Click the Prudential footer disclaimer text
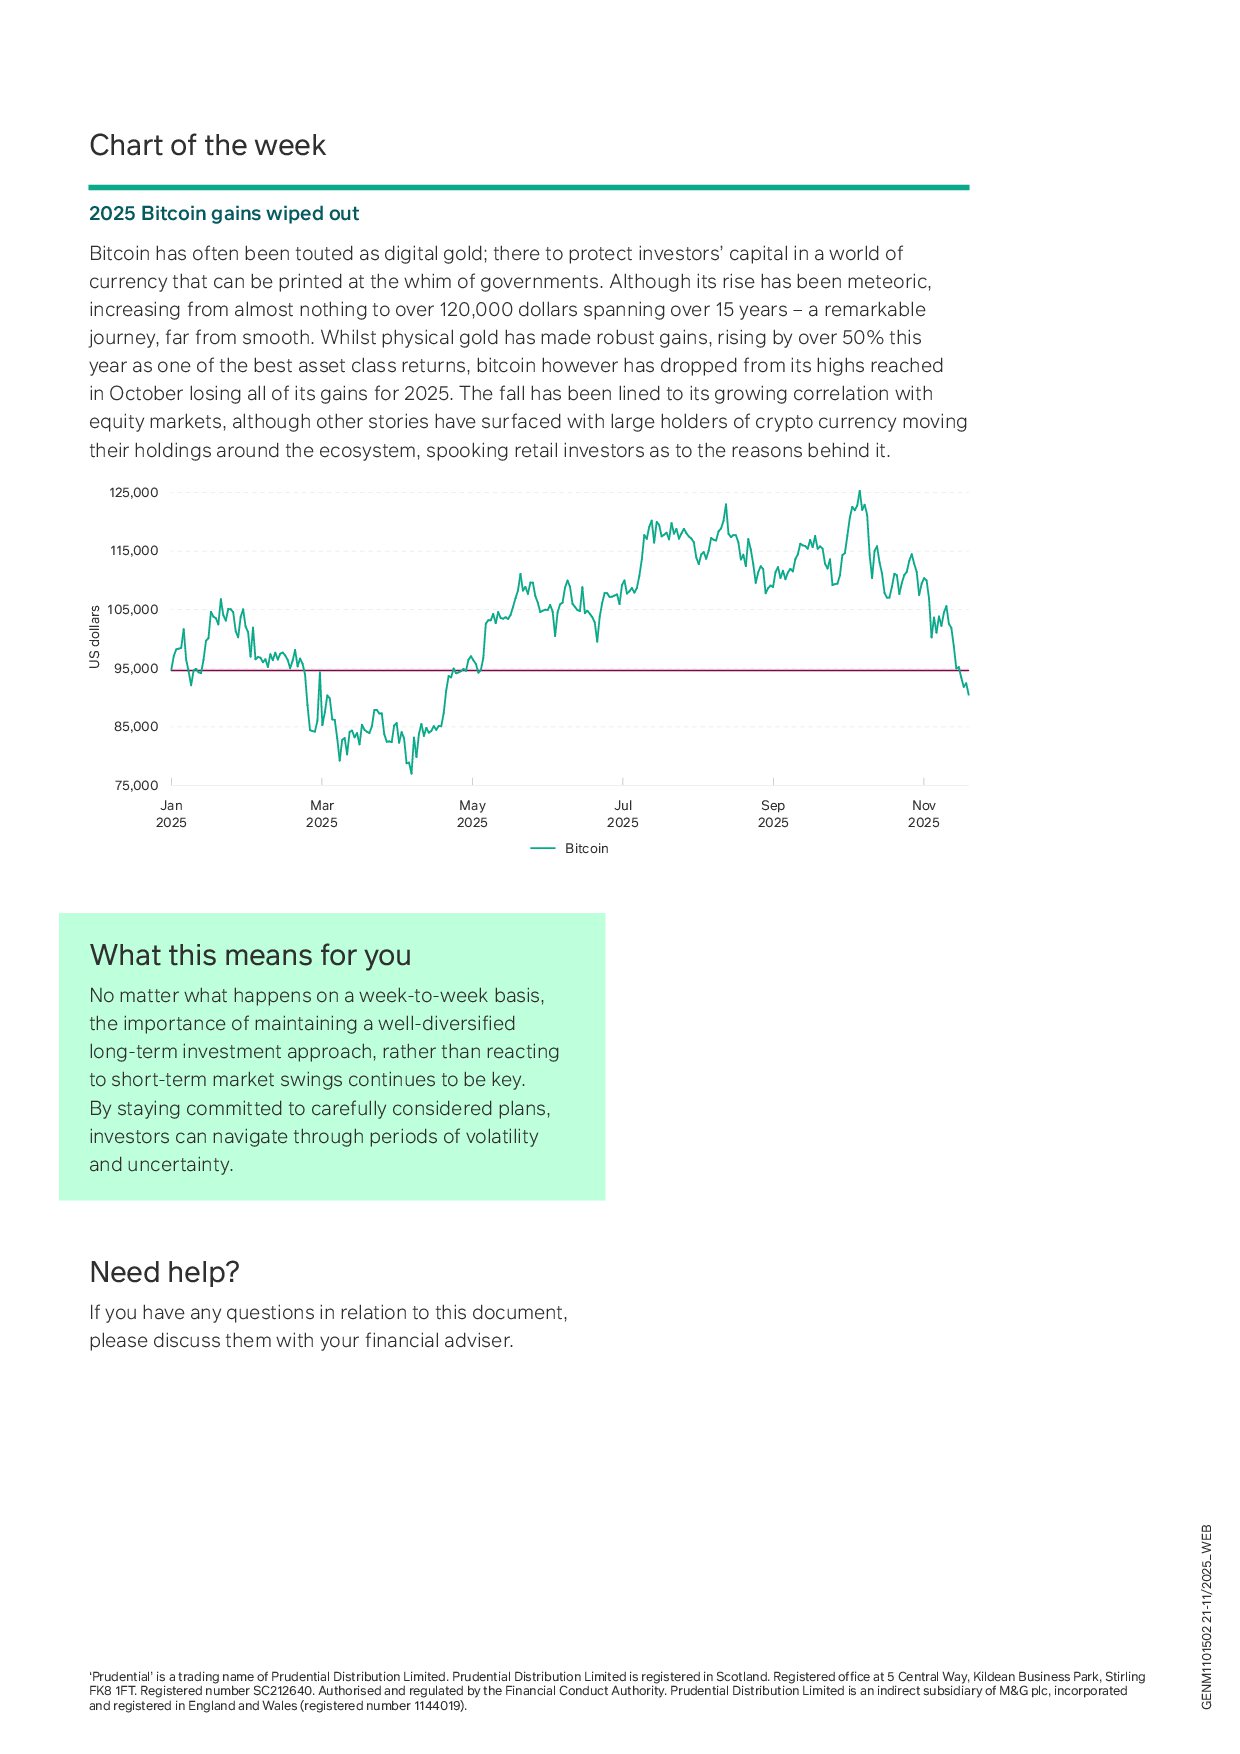Image resolution: width=1240 pixels, height=1754 pixels. coord(617,1691)
